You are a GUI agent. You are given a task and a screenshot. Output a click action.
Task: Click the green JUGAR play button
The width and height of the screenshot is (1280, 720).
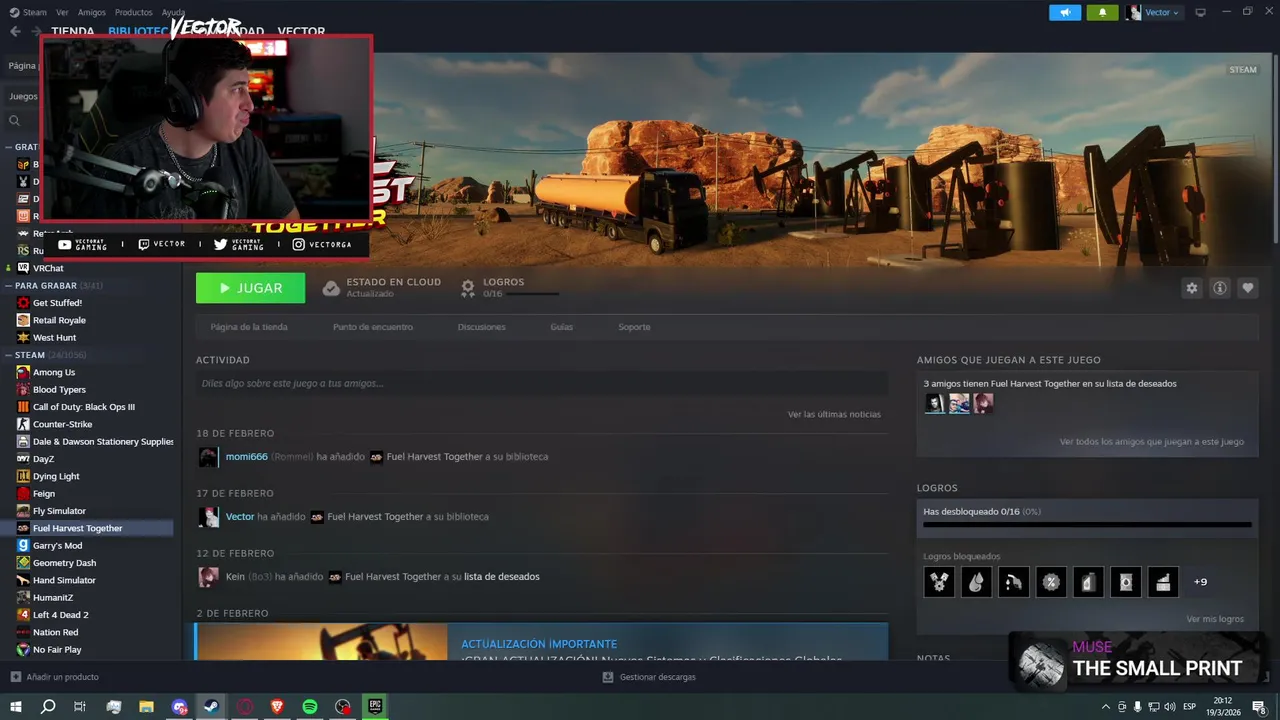coord(250,288)
